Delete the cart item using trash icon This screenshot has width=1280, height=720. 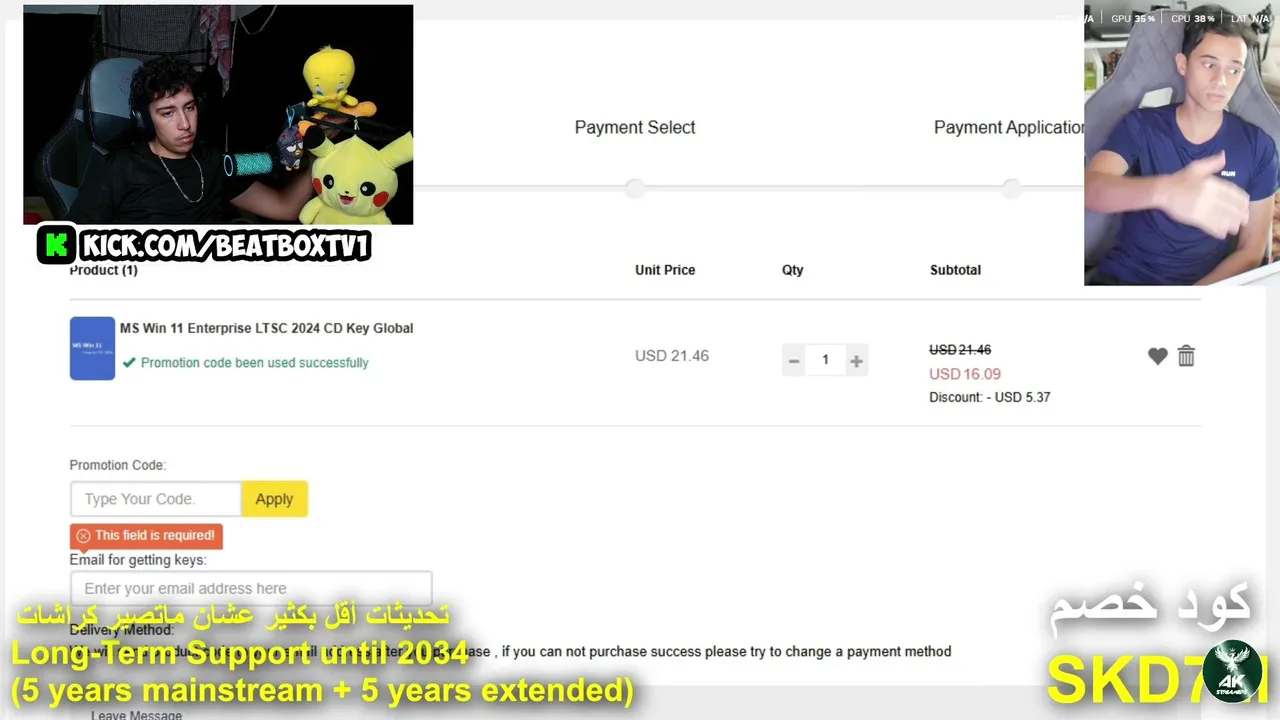click(1186, 356)
